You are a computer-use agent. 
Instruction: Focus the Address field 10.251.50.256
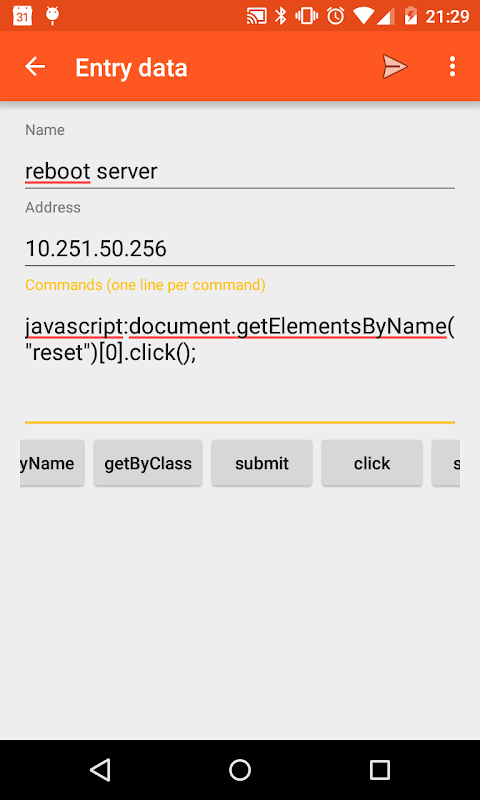coord(240,248)
